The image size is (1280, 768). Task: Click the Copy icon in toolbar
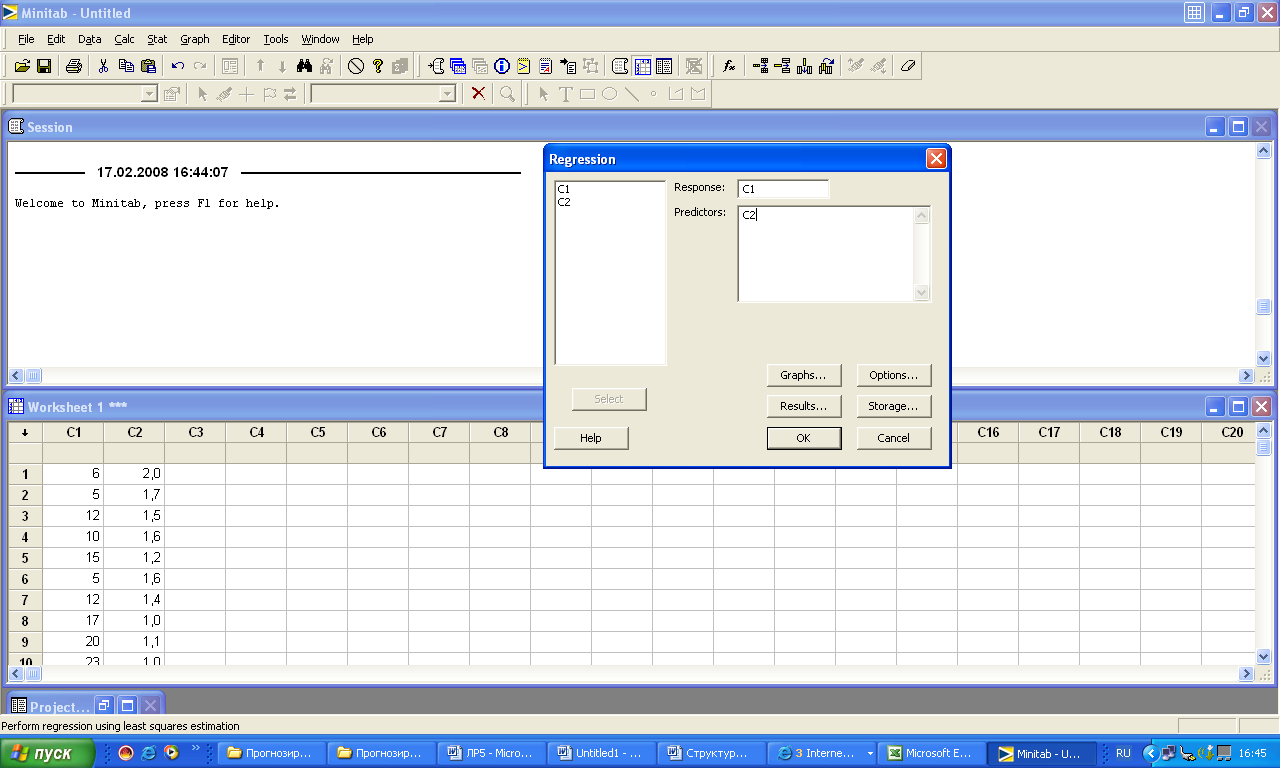(x=126, y=66)
